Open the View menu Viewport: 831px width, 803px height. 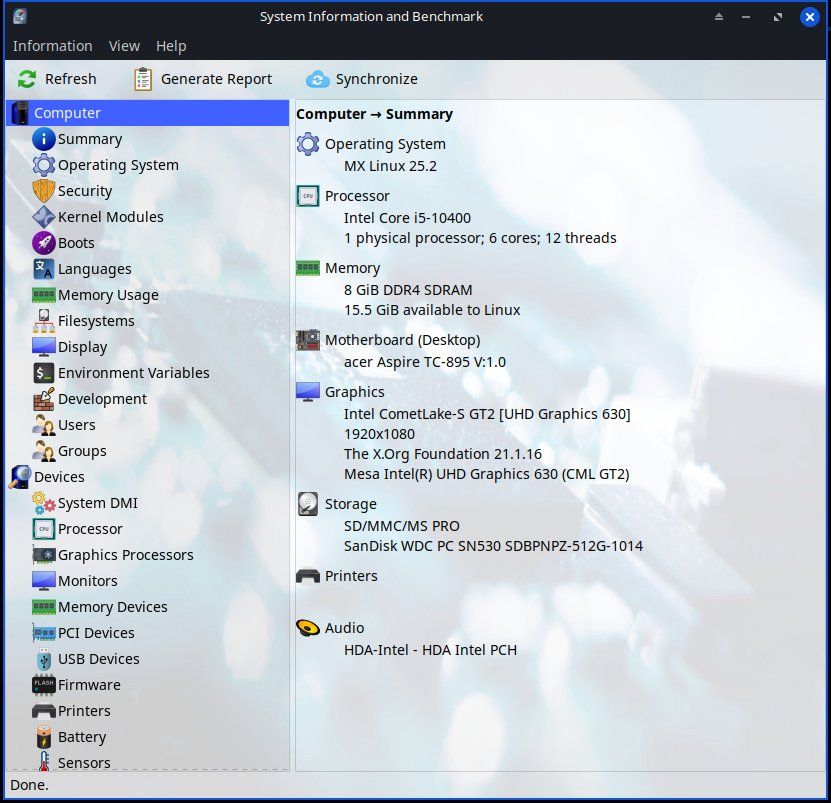pyautogui.click(x=124, y=46)
